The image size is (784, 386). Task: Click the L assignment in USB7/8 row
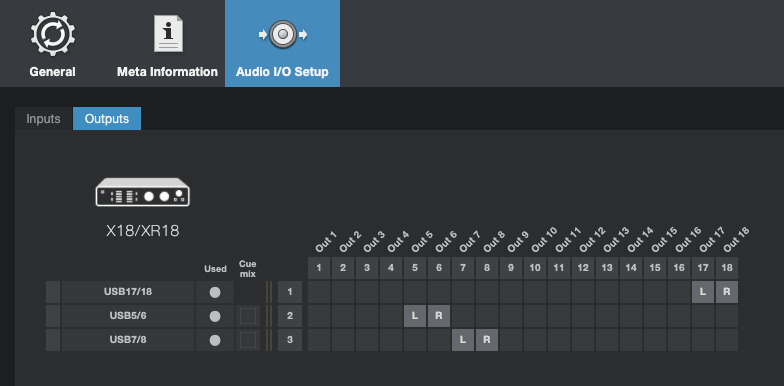tap(463, 340)
